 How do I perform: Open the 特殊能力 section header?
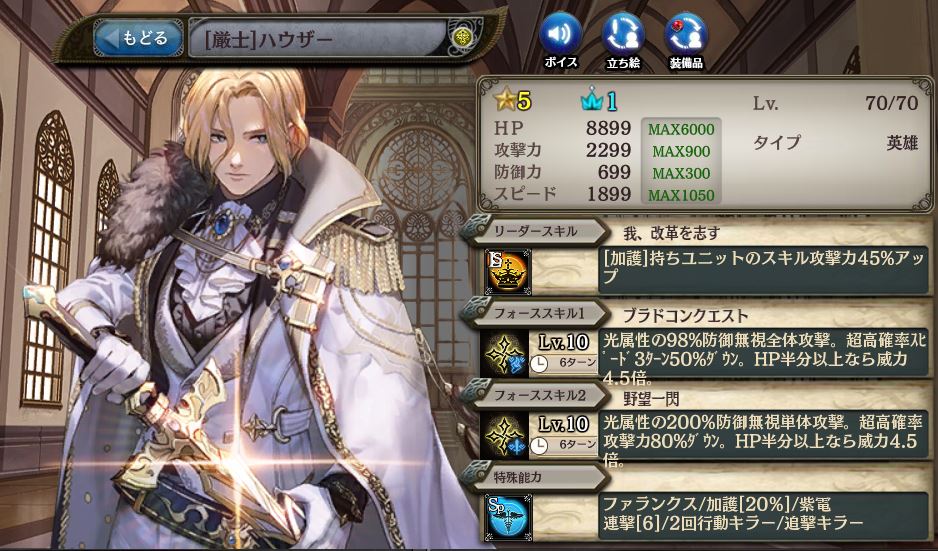pyautogui.click(x=534, y=477)
